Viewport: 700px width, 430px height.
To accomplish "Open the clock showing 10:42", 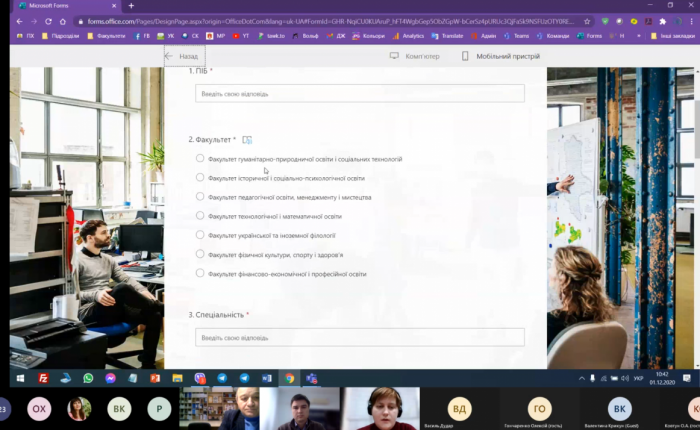I will pos(662,378).
